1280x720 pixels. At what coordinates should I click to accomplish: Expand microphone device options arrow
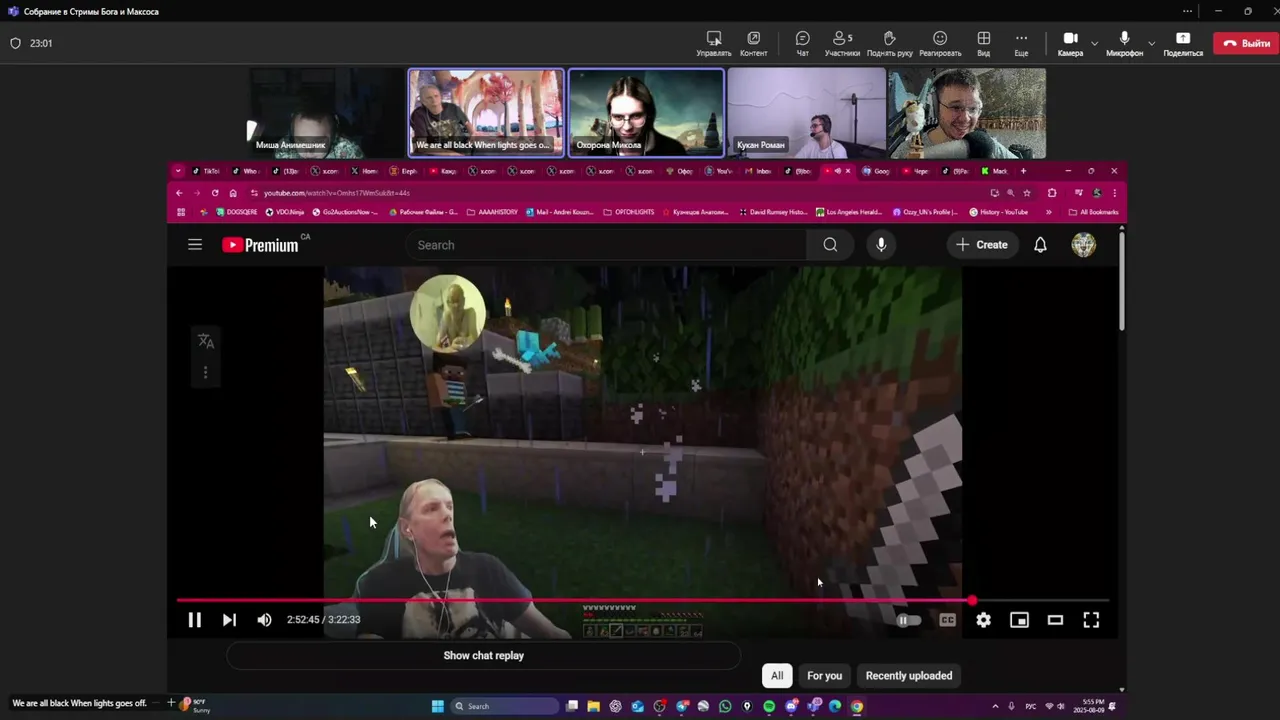pyautogui.click(x=1151, y=43)
